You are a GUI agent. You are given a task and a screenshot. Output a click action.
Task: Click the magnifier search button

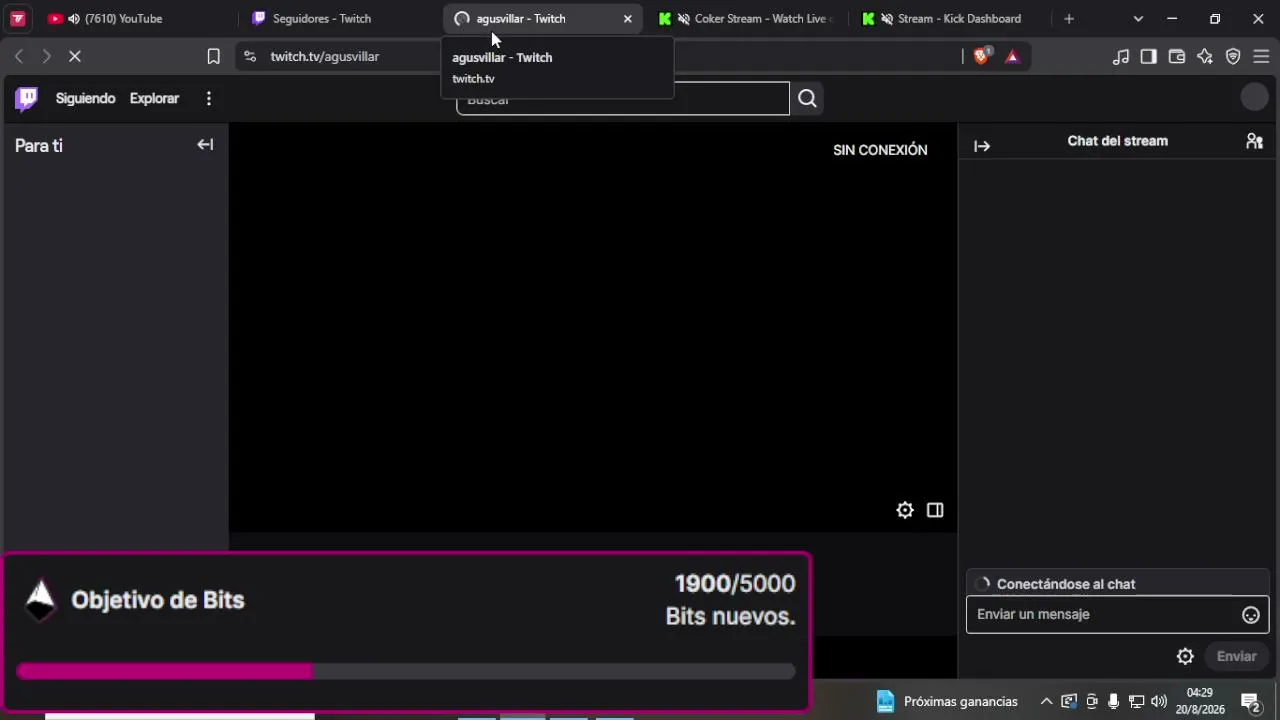(x=807, y=98)
